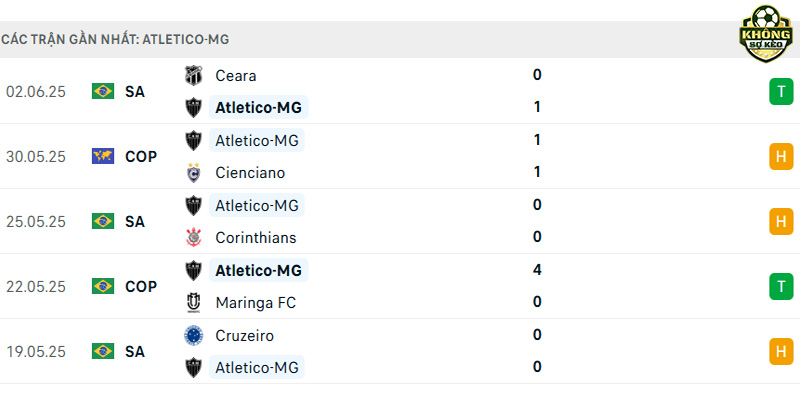Click the Maringa FC club crest
This screenshot has width=800, height=400.
pos(193,303)
